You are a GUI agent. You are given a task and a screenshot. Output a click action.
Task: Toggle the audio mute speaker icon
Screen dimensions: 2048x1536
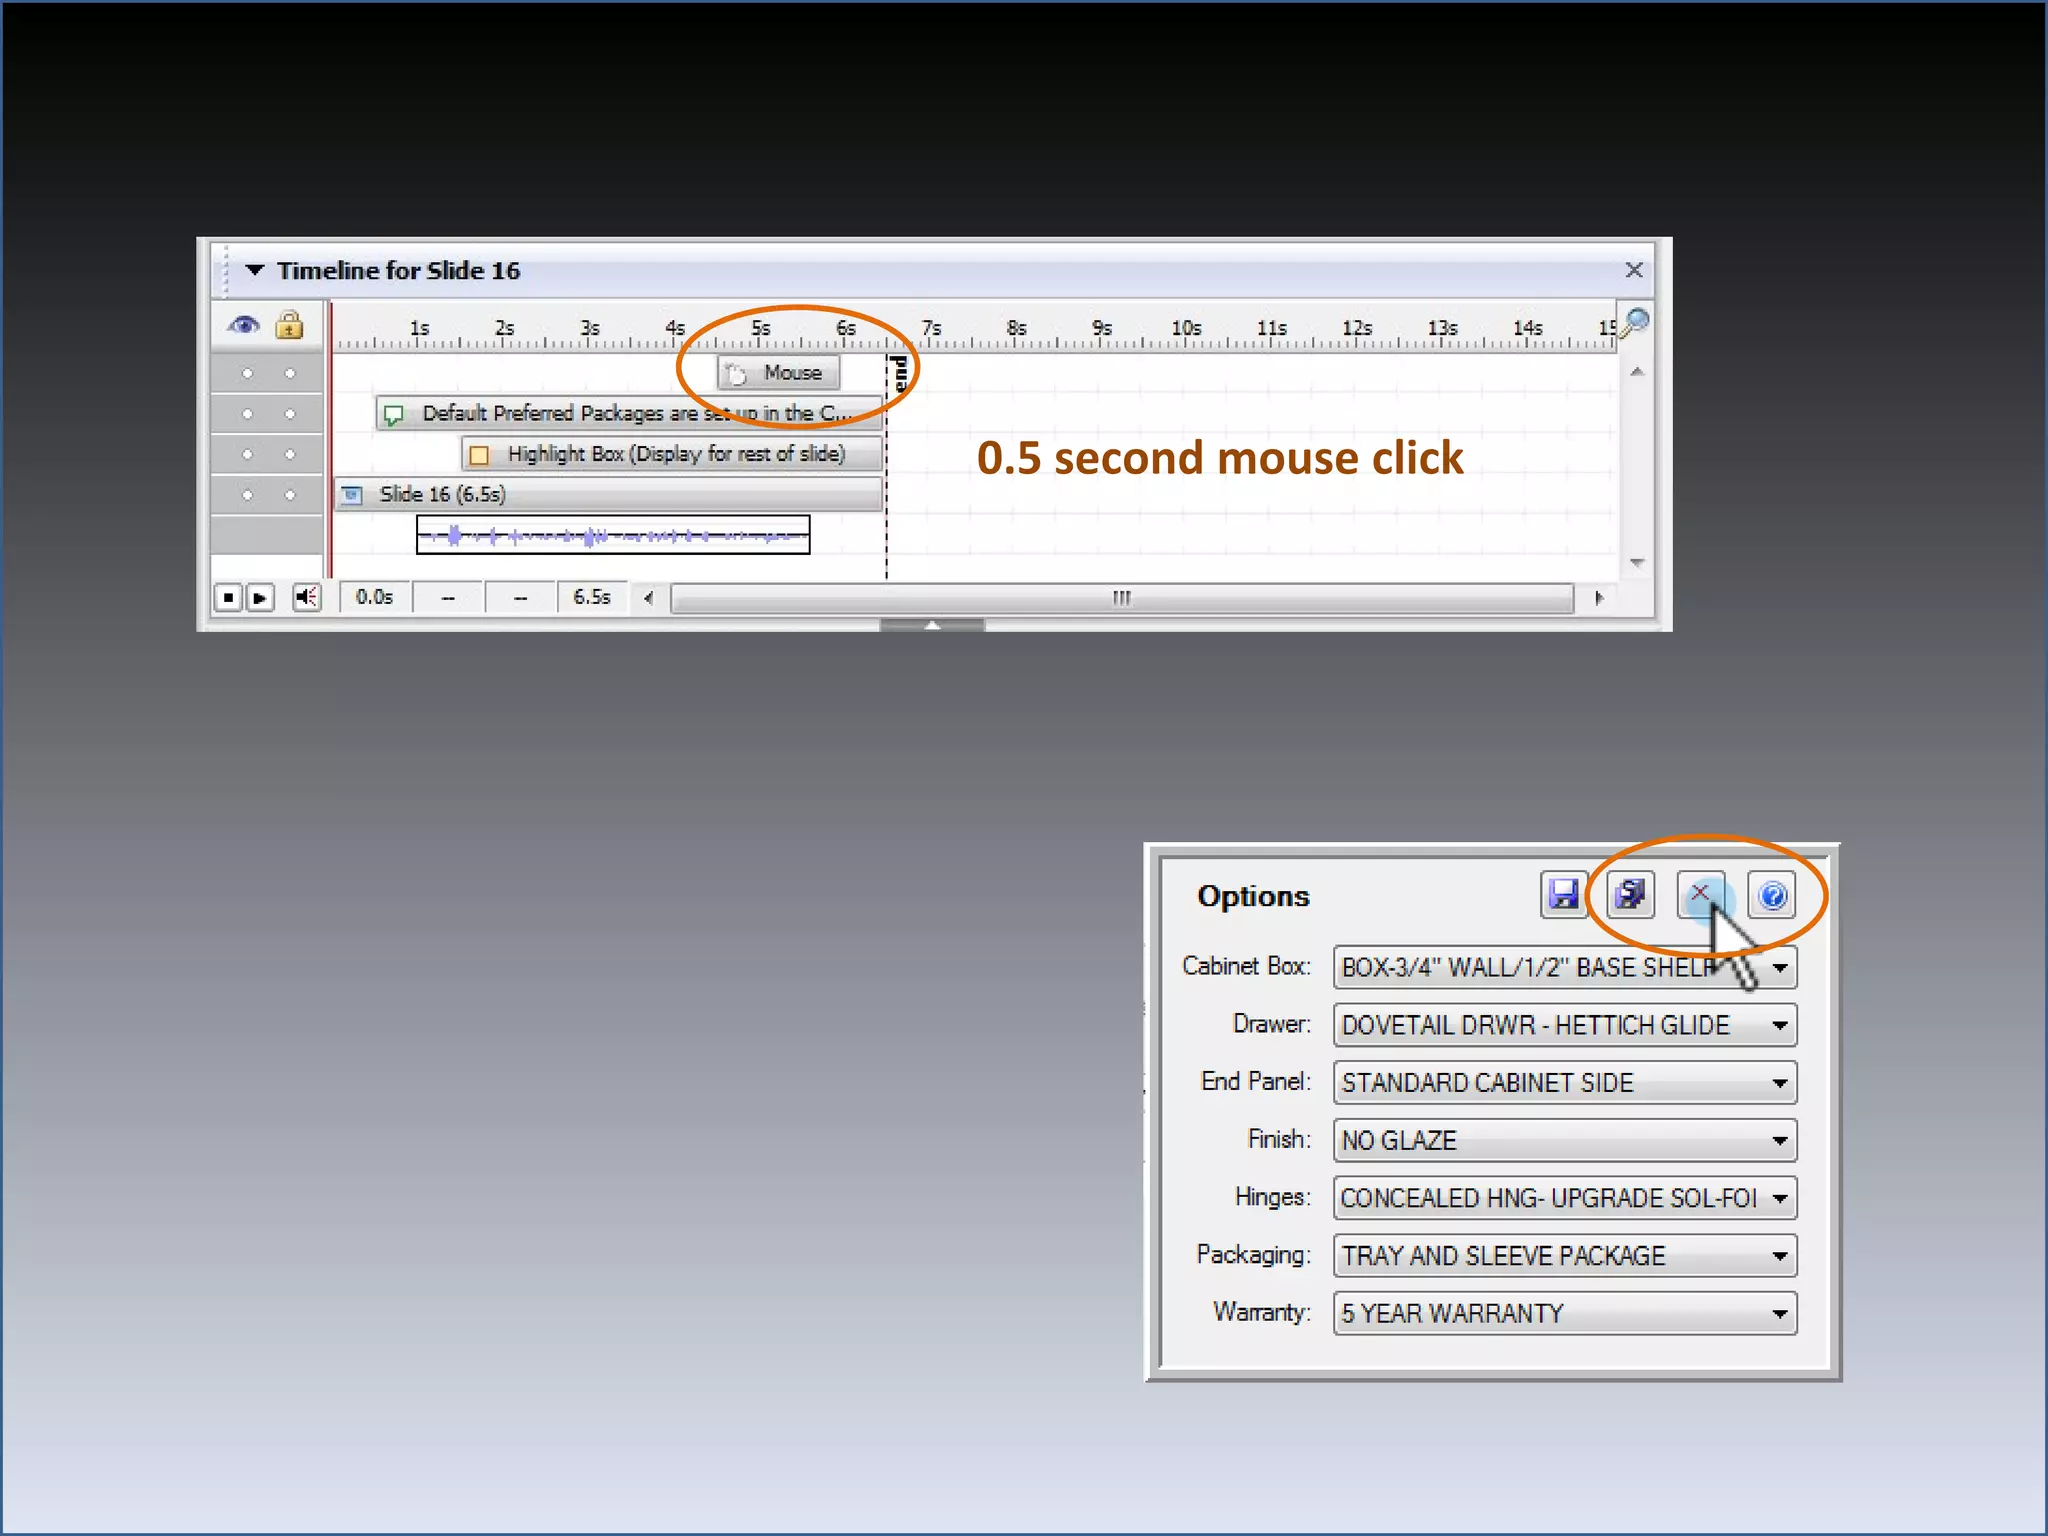click(306, 598)
